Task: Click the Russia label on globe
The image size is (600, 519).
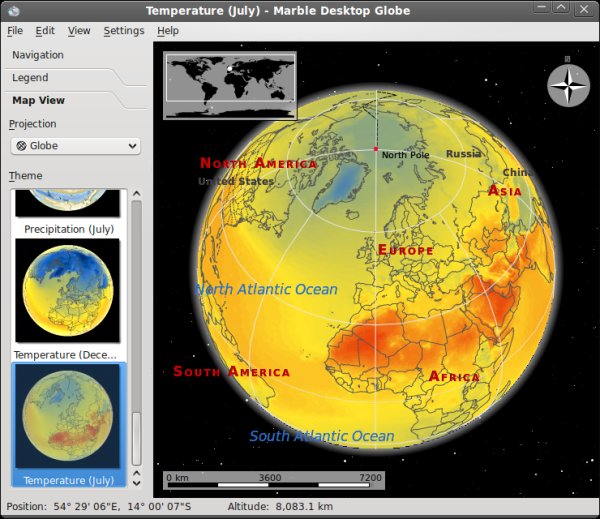Action: point(463,154)
